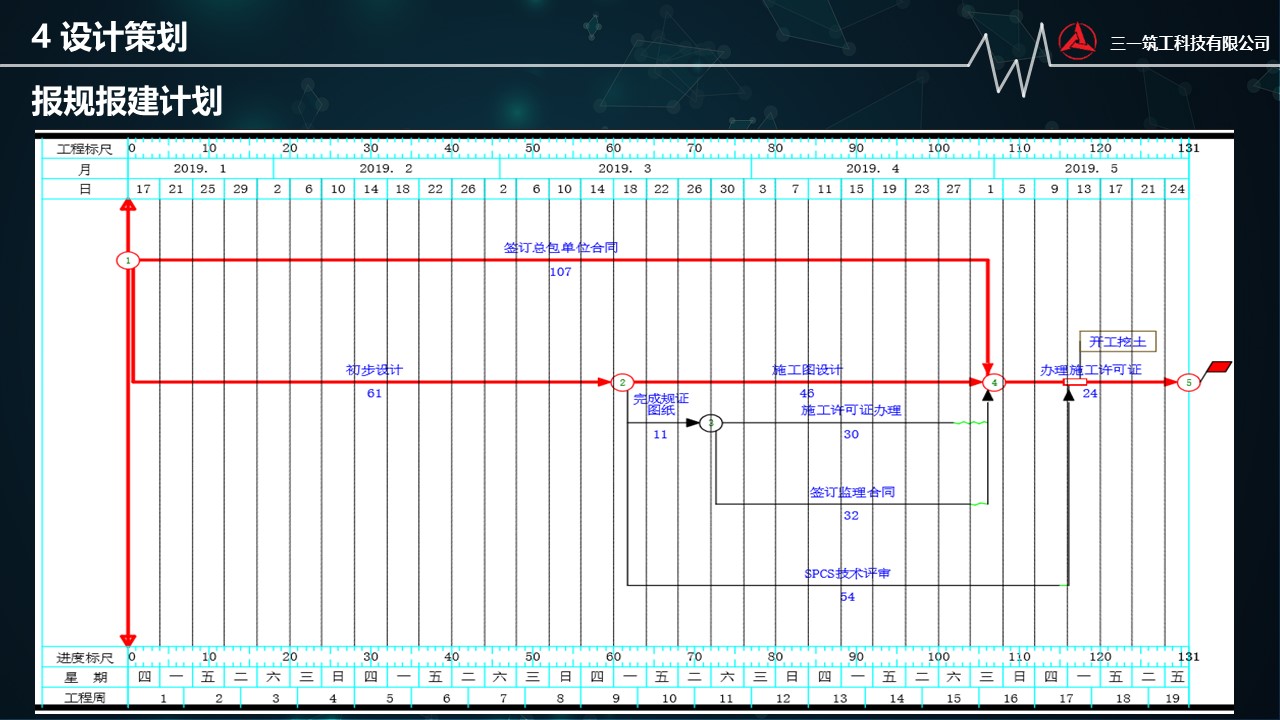Click duration value 107
Screen dimensions: 1280x720
tap(560, 272)
